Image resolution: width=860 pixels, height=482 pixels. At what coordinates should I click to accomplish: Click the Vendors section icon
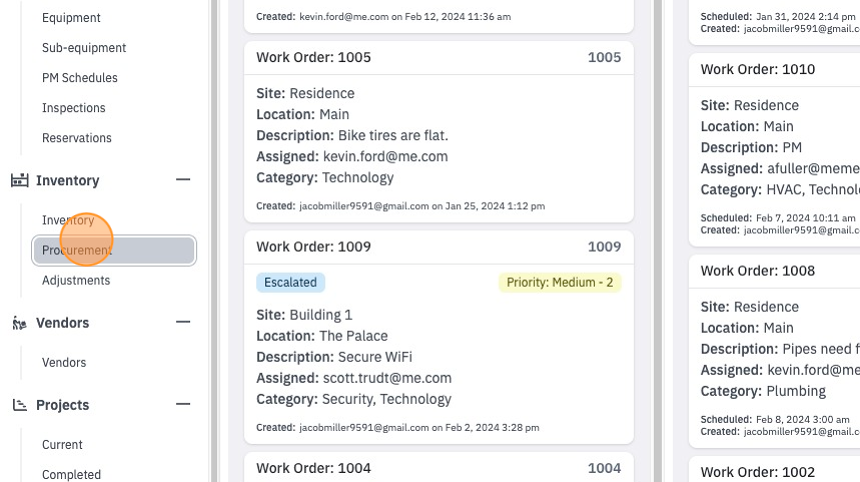[x=20, y=323]
